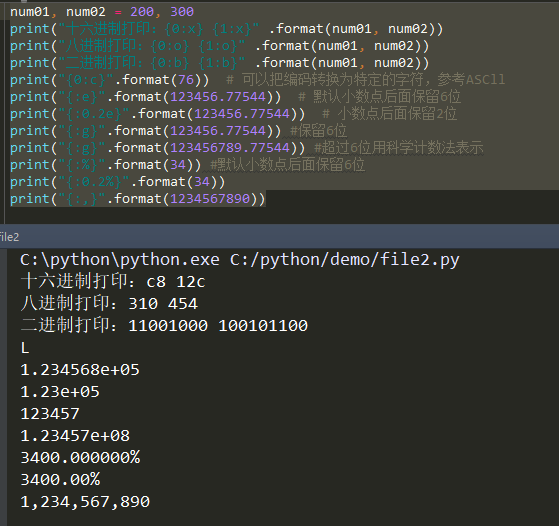Click output value '1.23e+05'

(60, 392)
